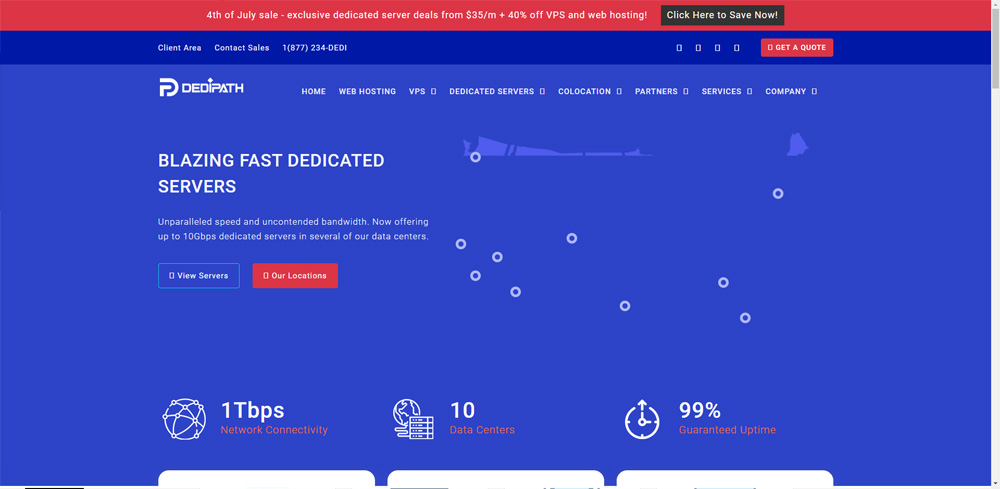Image resolution: width=1000 pixels, height=489 pixels.
Task: Click the last social icon in top bar
Action: tap(737, 48)
